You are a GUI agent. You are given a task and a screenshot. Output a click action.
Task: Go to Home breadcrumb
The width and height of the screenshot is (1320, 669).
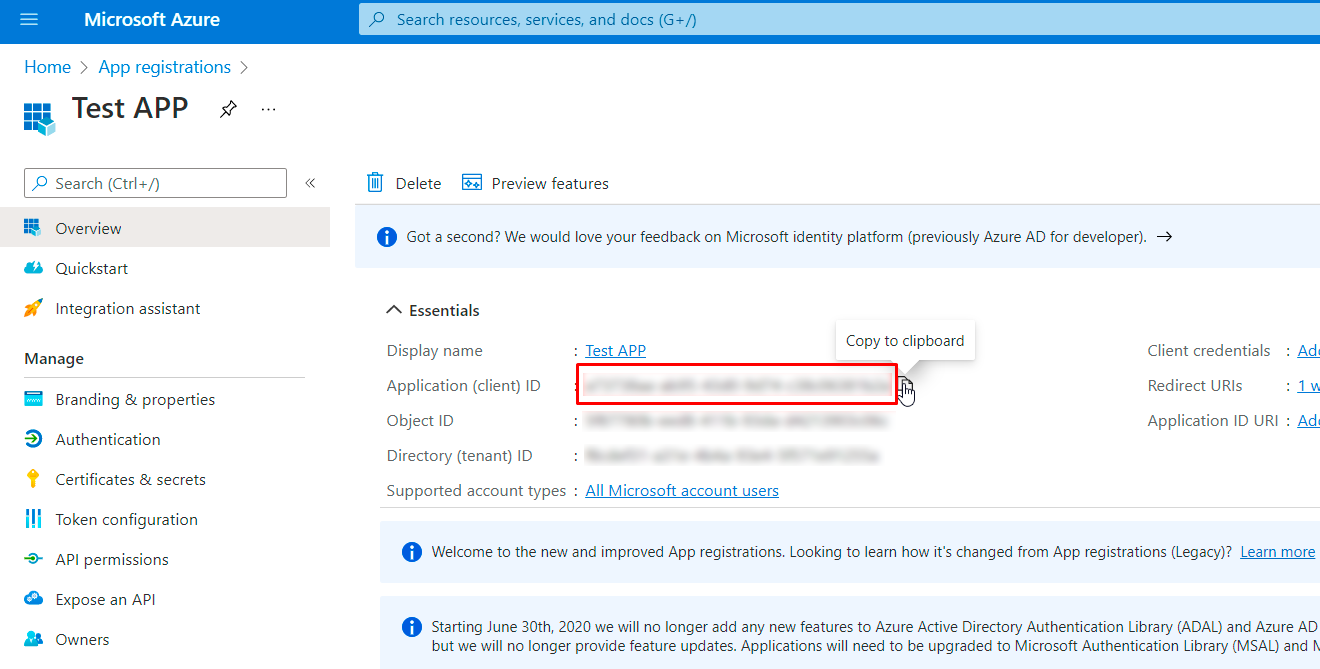coord(47,67)
